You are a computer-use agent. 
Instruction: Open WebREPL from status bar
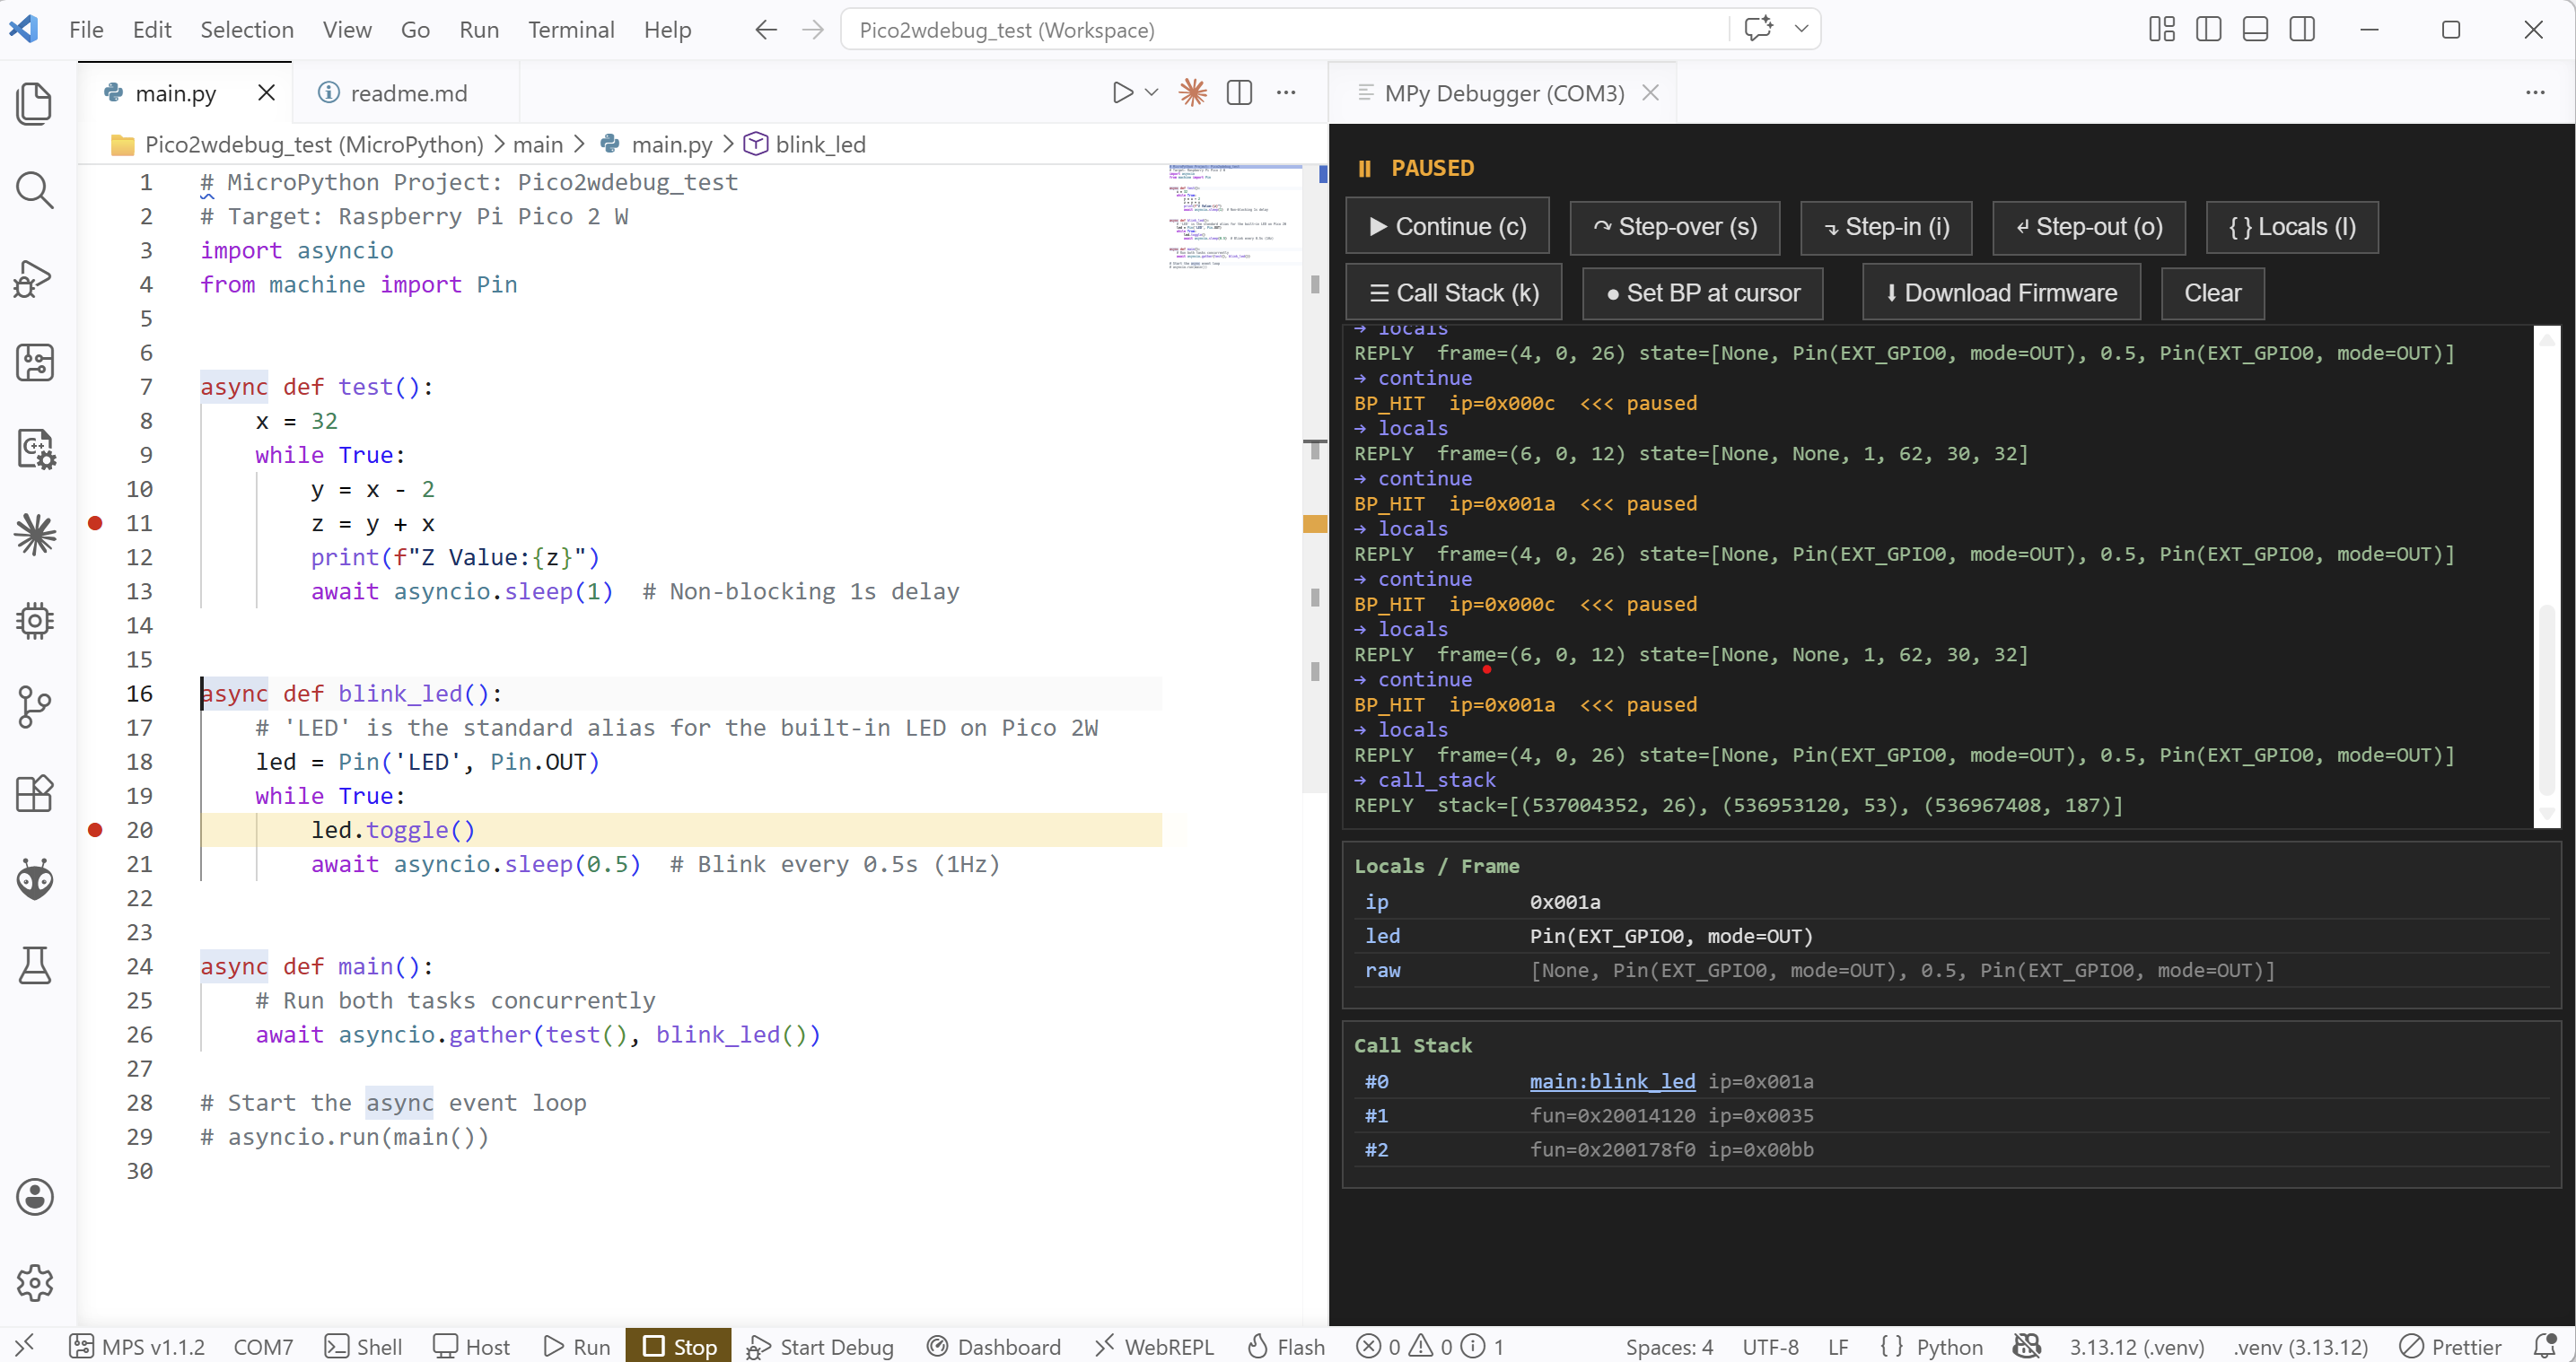click(1154, 1346)
